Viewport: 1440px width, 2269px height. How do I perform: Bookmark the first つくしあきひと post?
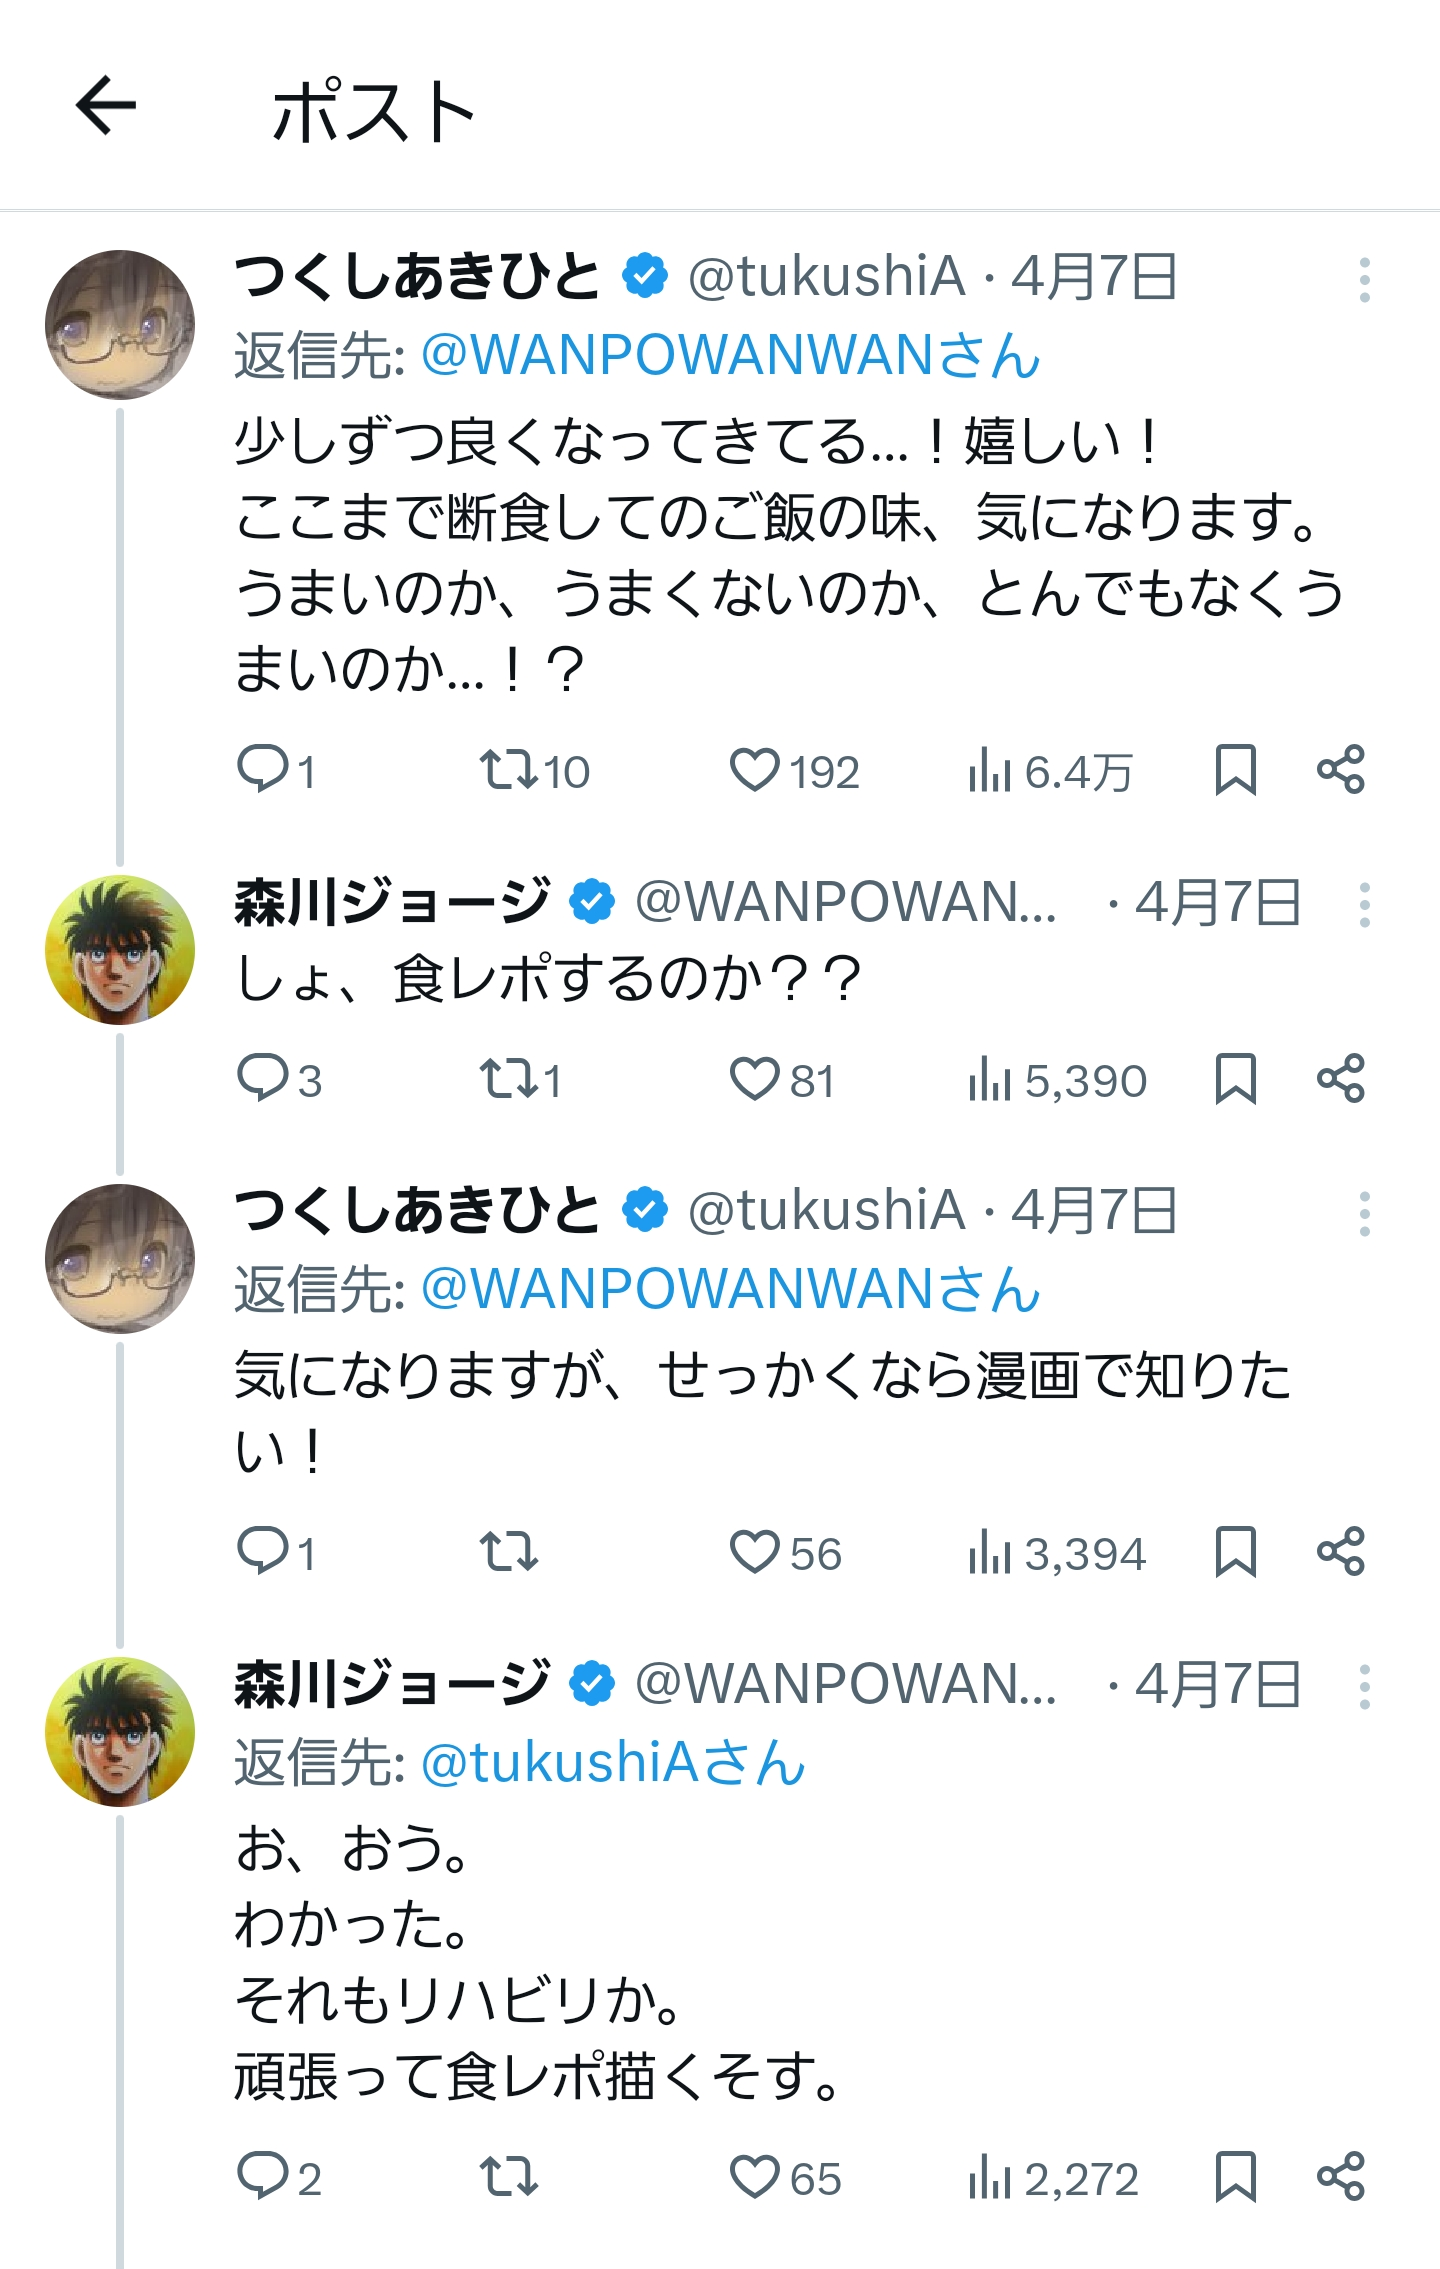tap(1235, 771)
